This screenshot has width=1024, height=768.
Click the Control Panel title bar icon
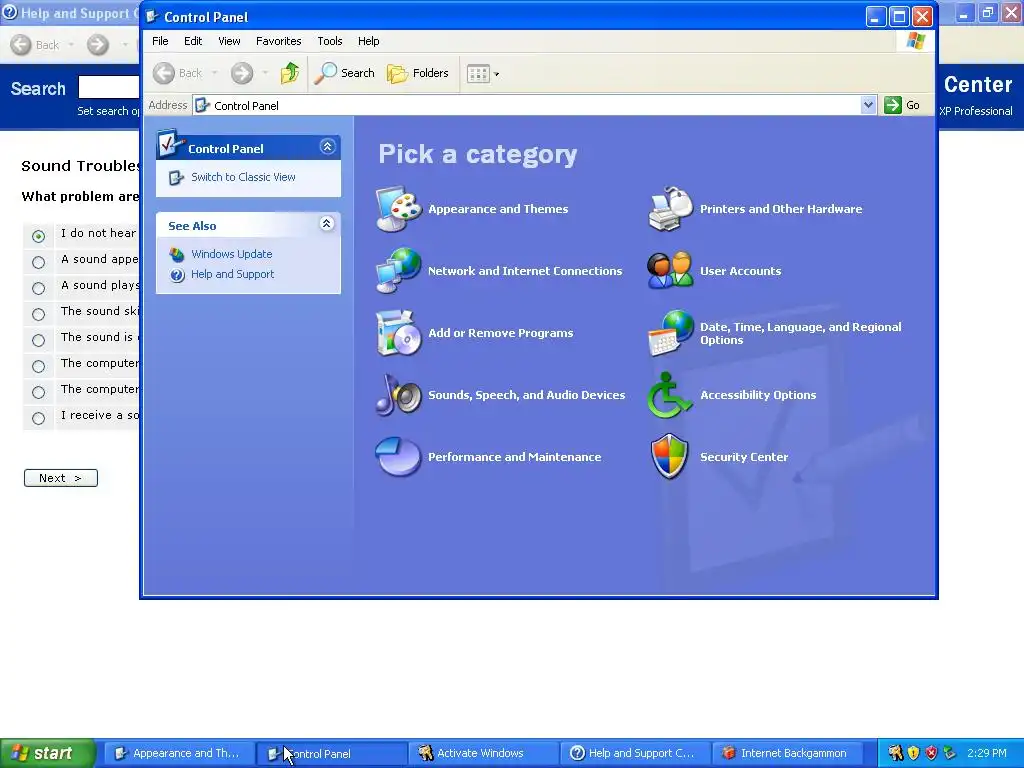152,16
